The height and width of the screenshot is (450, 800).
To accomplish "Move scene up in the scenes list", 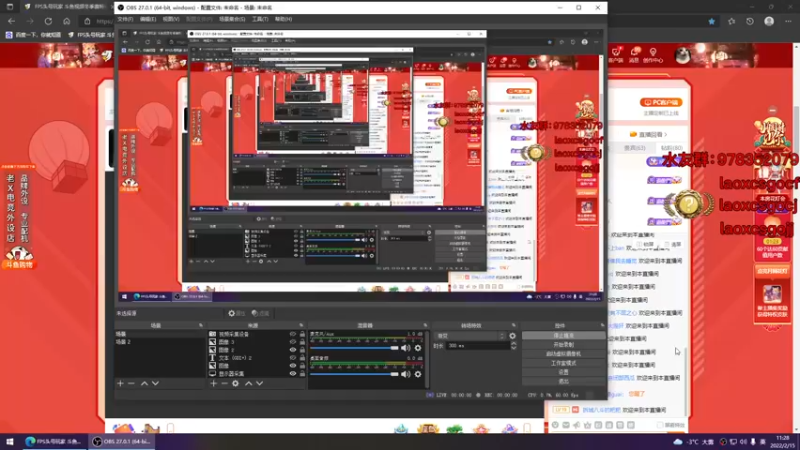I will coord(144,383).
